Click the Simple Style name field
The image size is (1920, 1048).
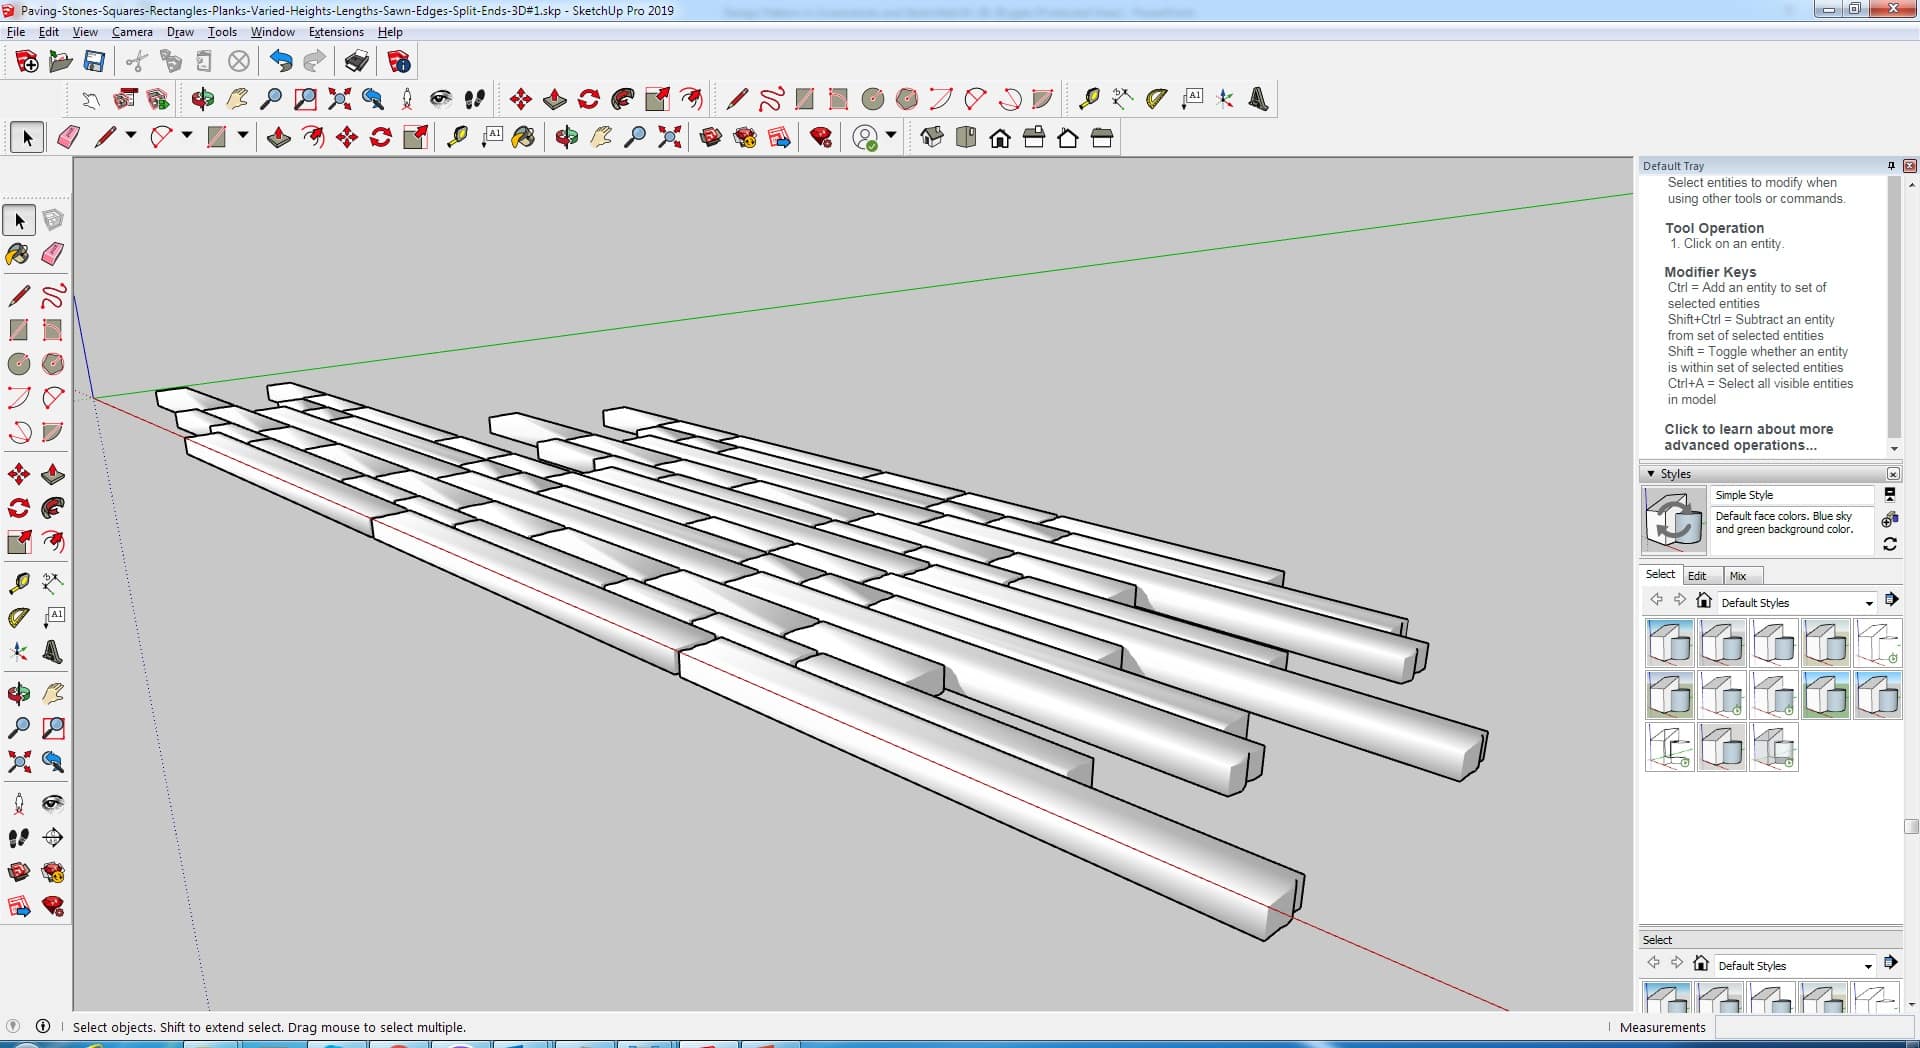tap(1790, 495)
